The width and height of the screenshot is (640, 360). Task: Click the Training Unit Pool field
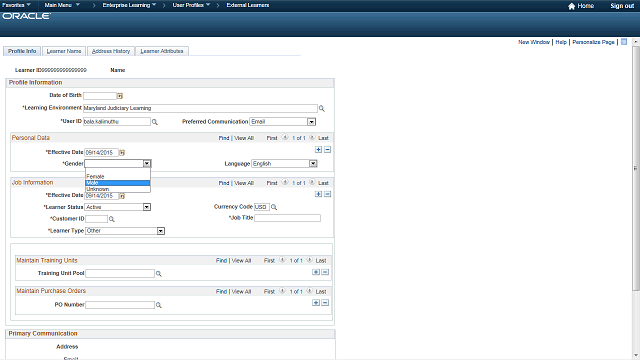point(120,273)
